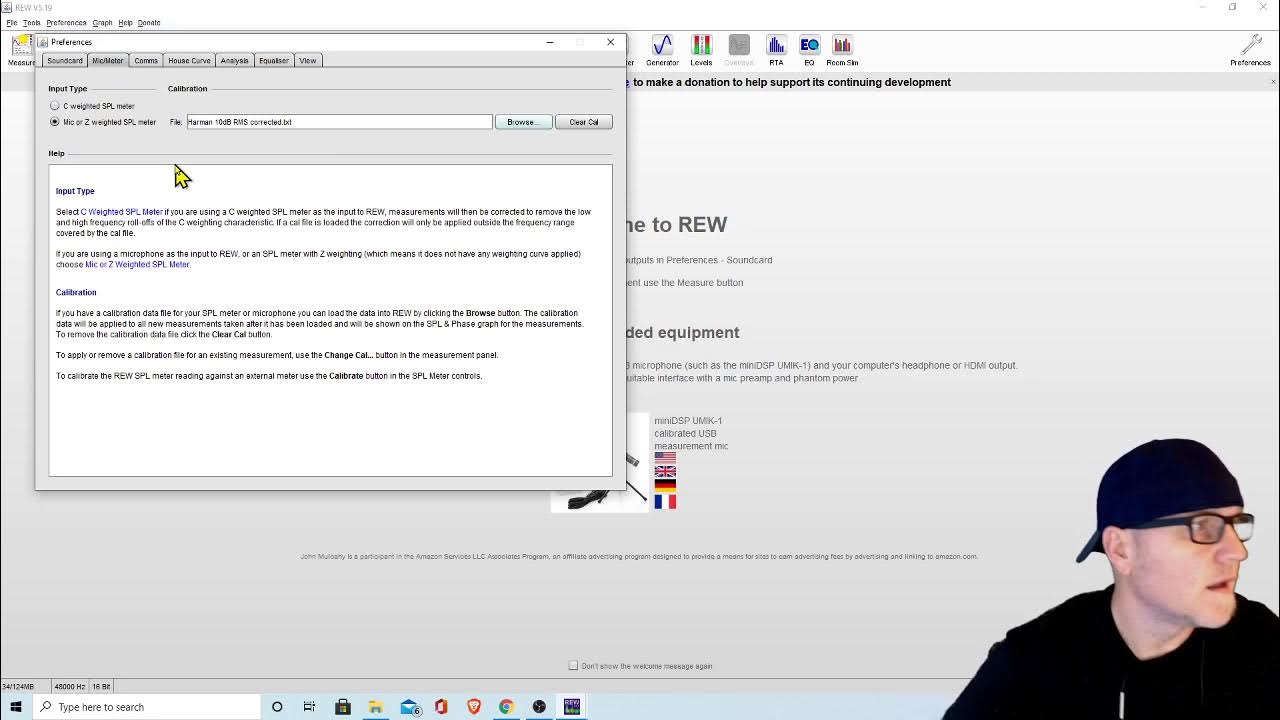Launch Brave browser from the taskbar

(474, 707)
